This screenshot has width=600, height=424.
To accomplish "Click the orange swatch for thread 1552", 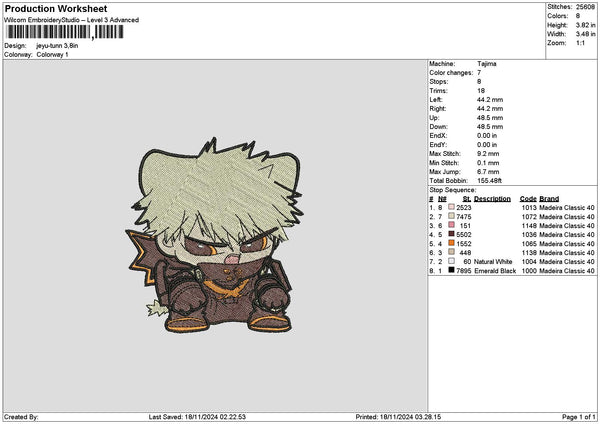I will [x=451, y=243].
